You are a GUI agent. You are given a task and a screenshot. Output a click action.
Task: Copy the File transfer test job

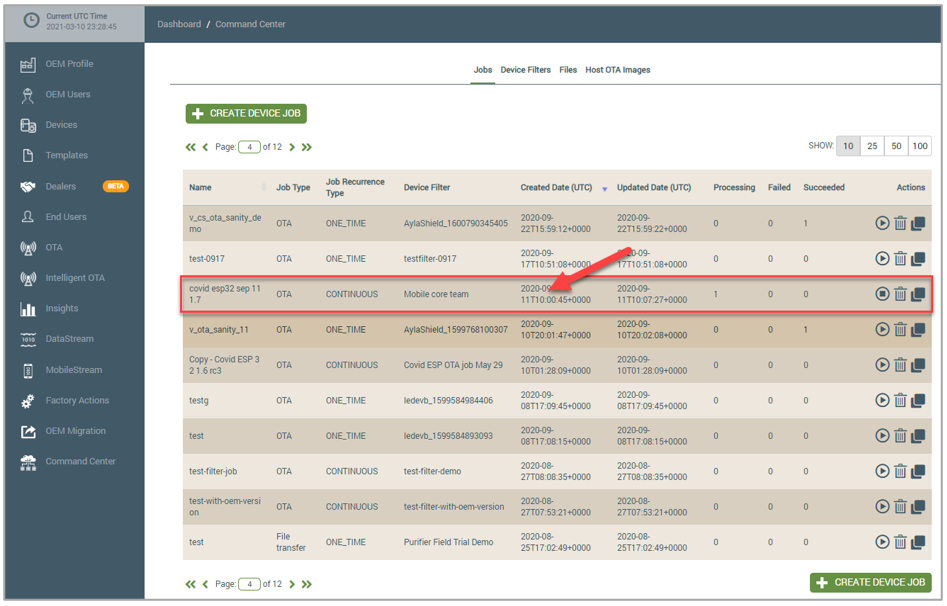pyautogui.click(x=918, y=542)
